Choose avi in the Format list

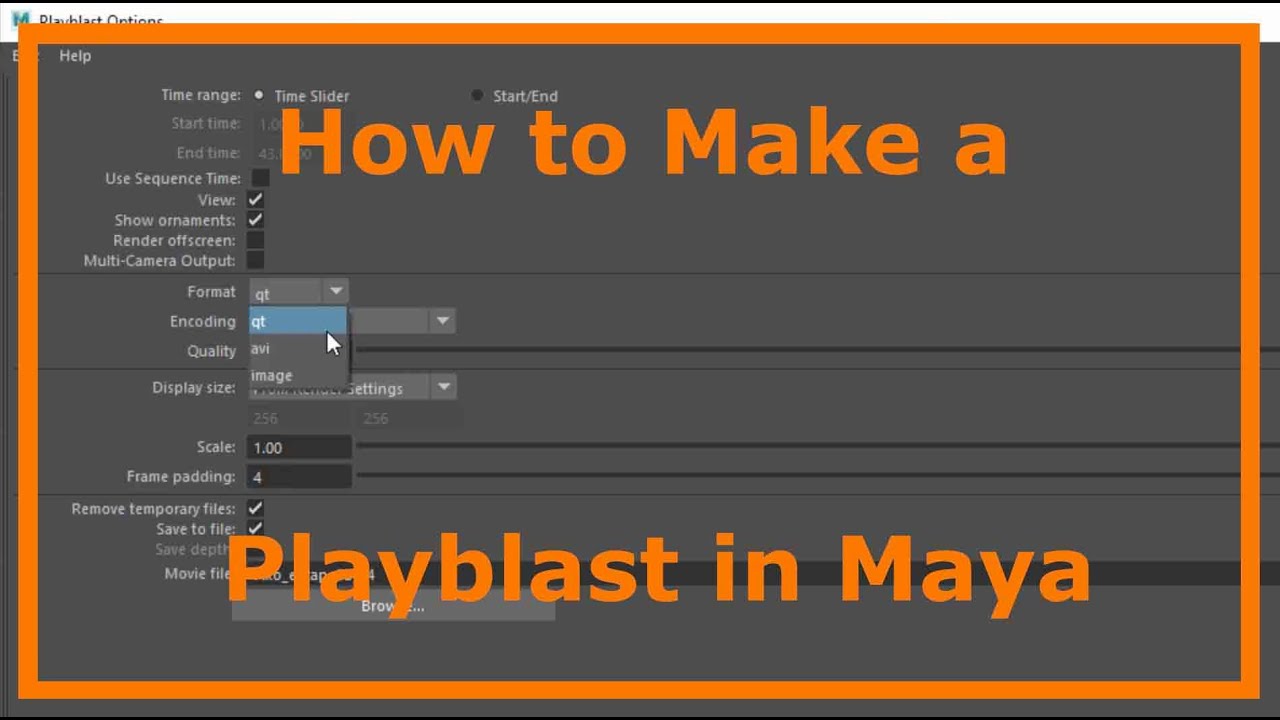(298, 348)
